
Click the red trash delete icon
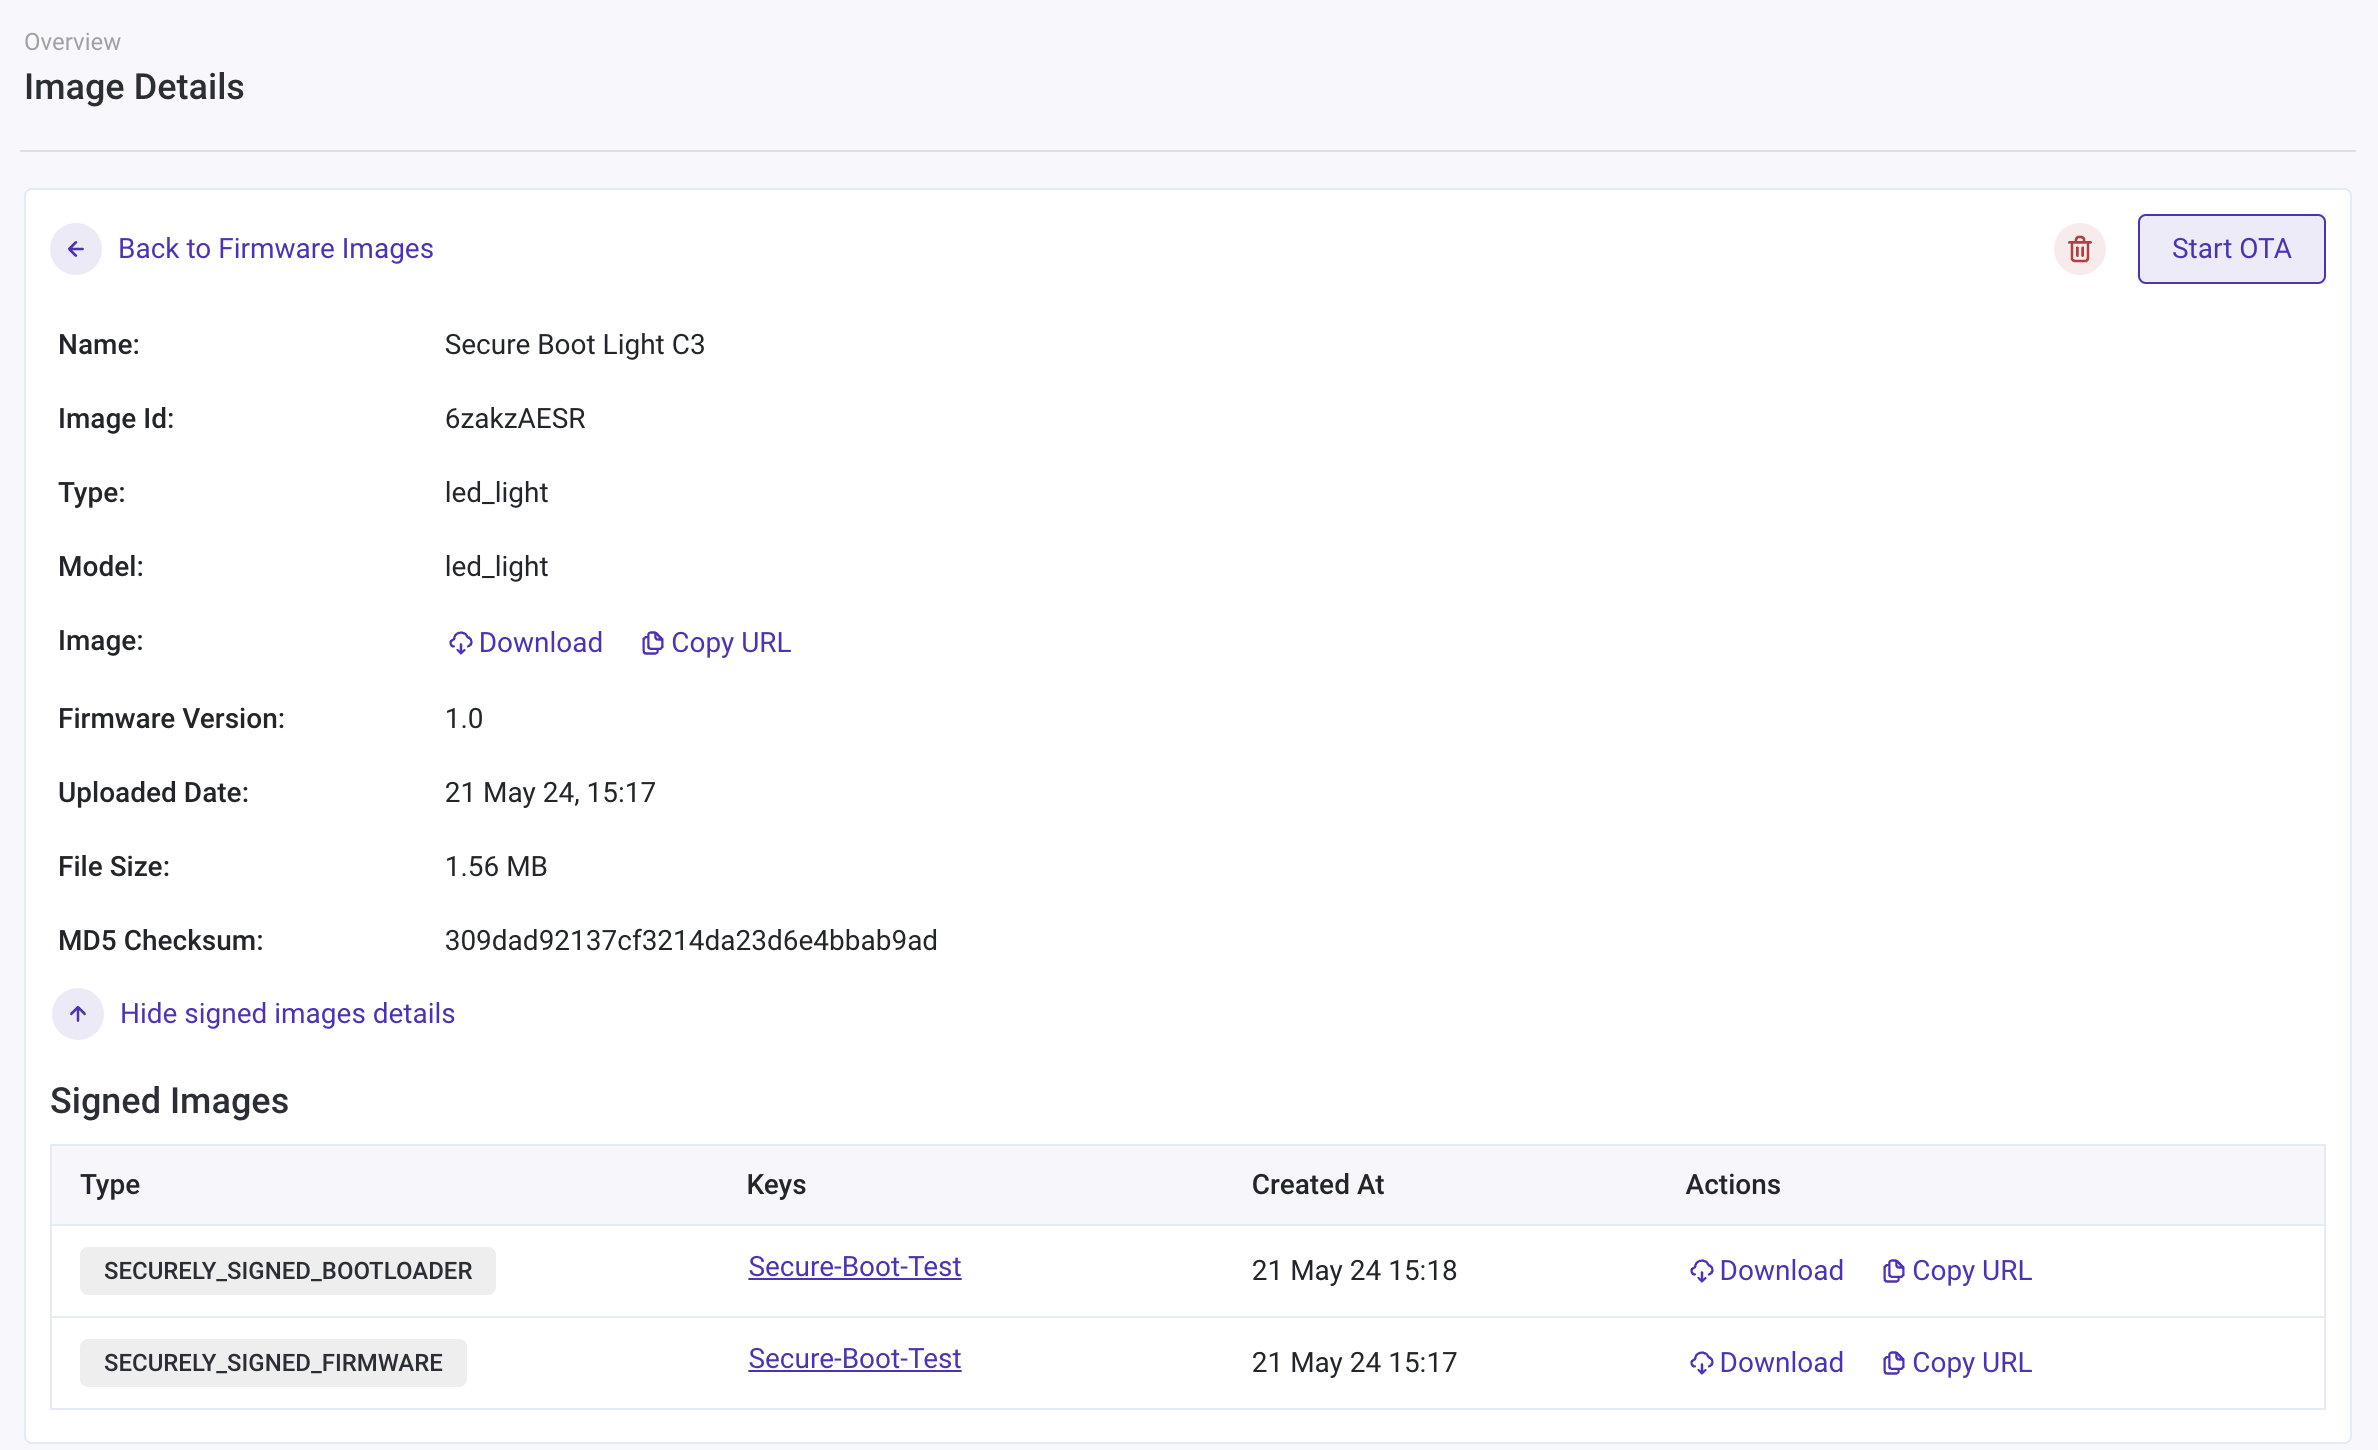[2080, 249]
